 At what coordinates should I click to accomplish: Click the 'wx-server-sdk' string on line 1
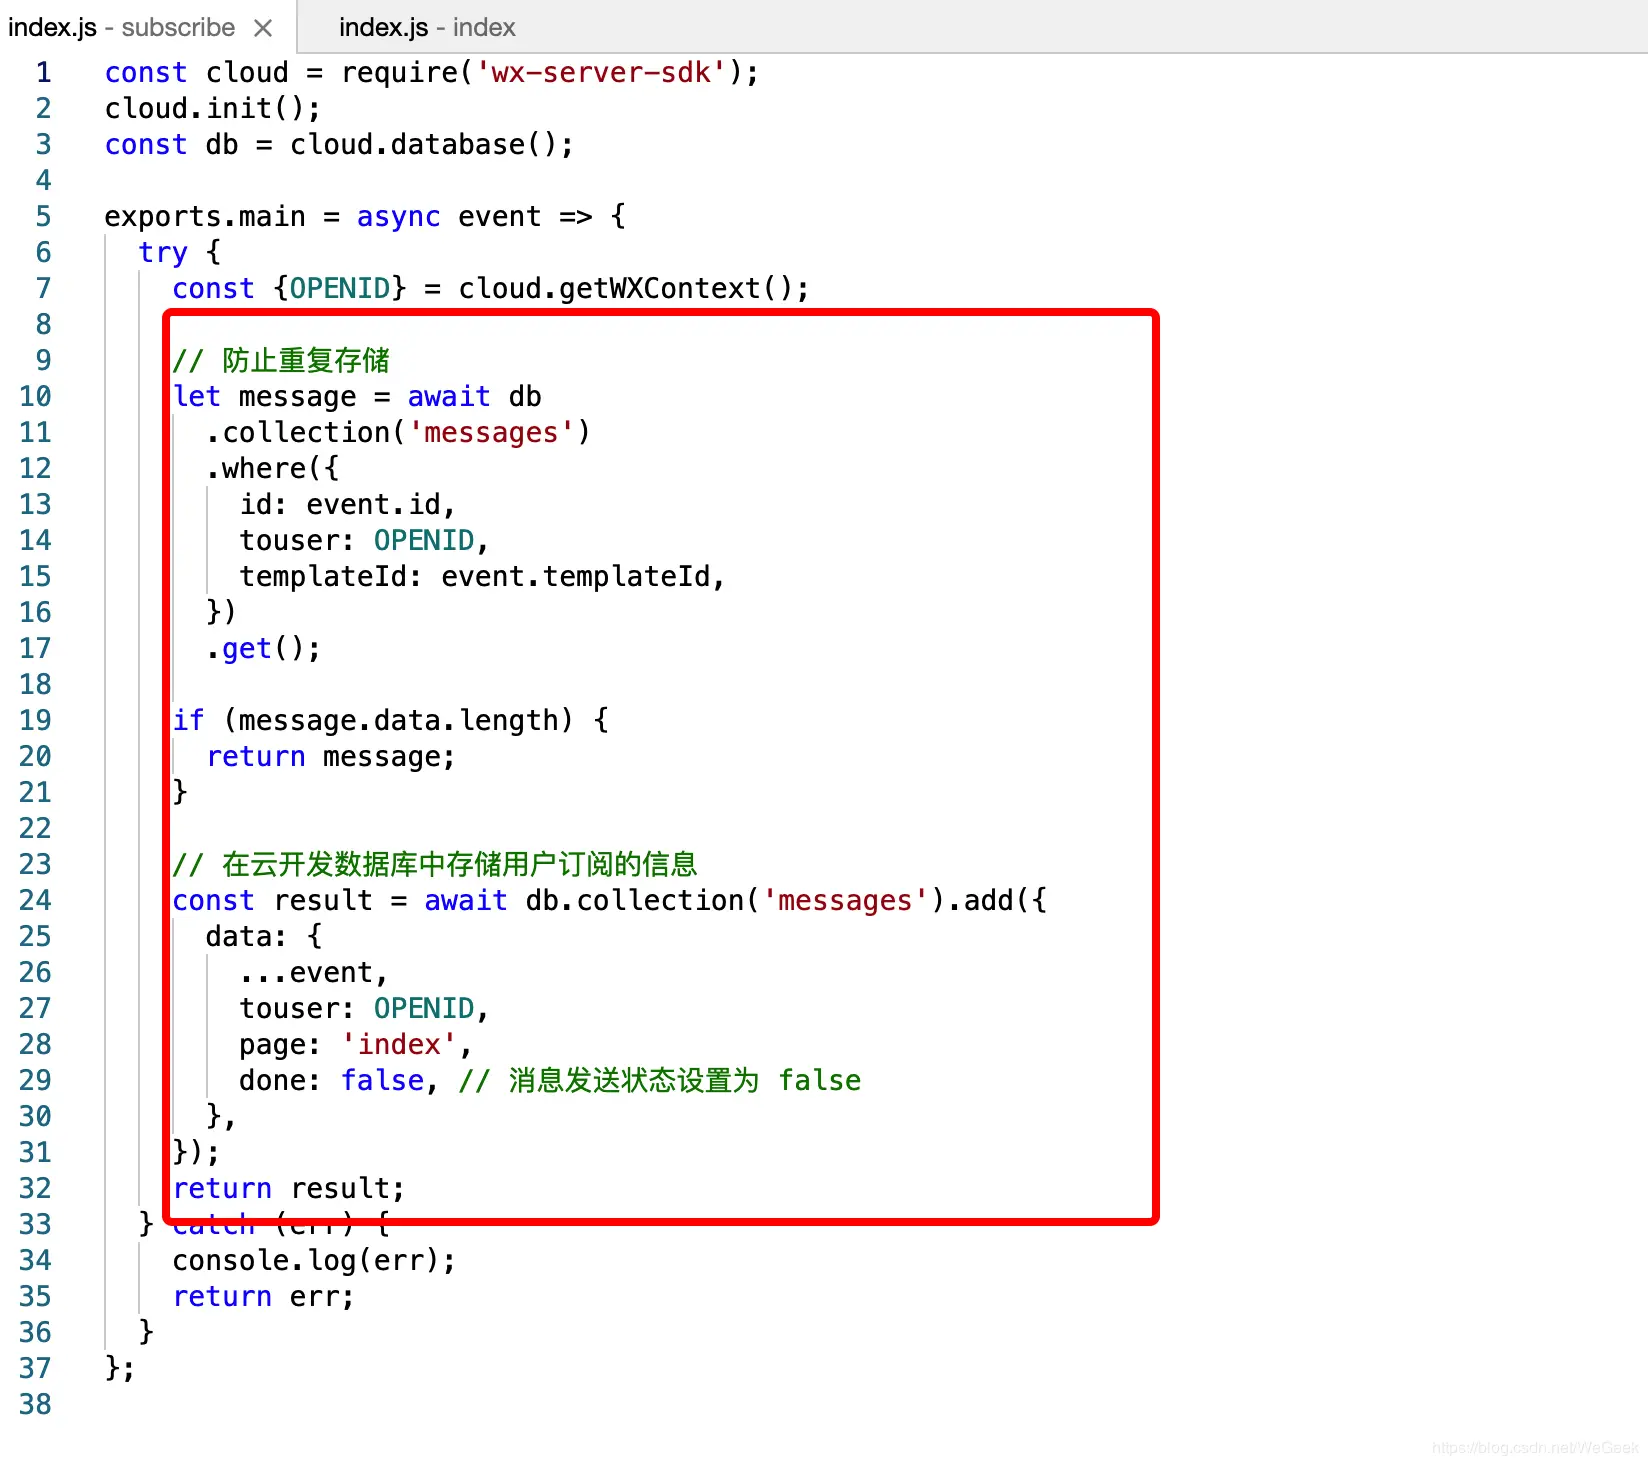click(x=602, y=73)
